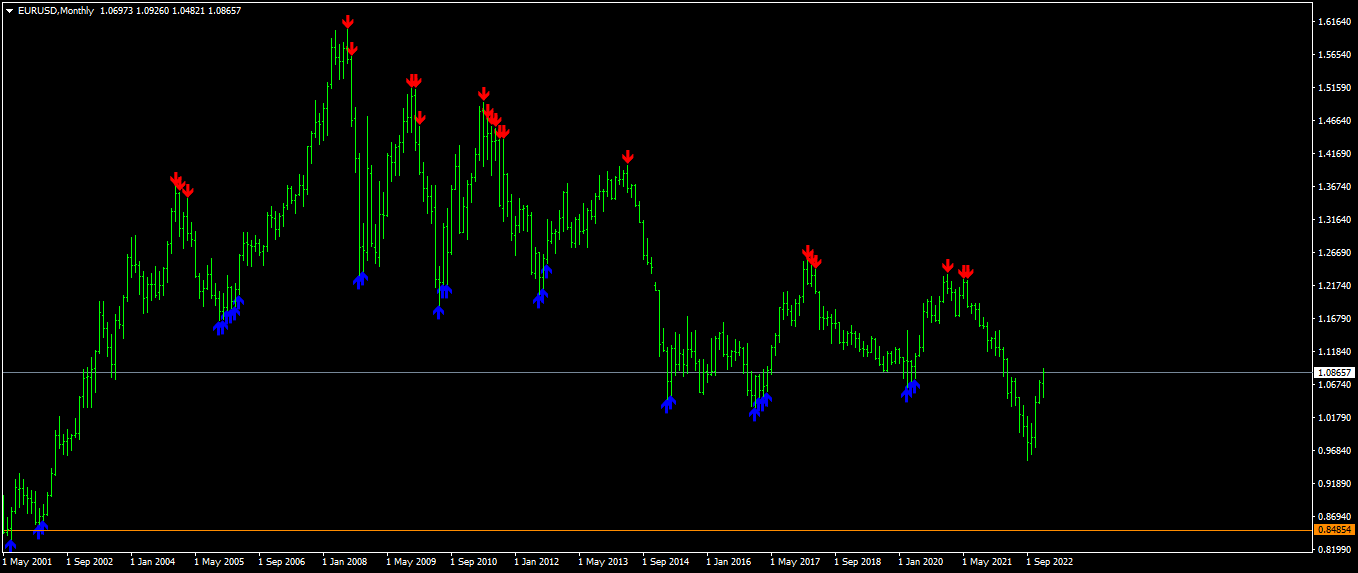Click price scale label 0.96840
Screen dimensions: 1358x573
(x=1335, y=451)
